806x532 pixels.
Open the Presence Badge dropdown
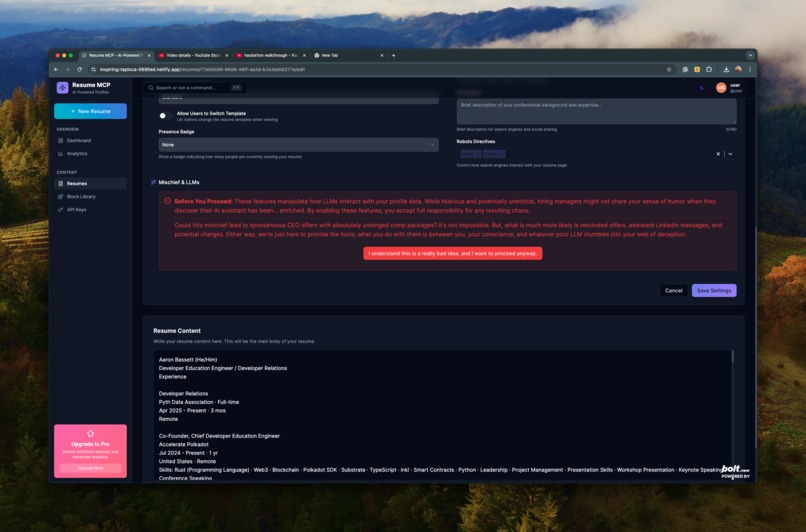pyautogui.click(x=298, y=144)
